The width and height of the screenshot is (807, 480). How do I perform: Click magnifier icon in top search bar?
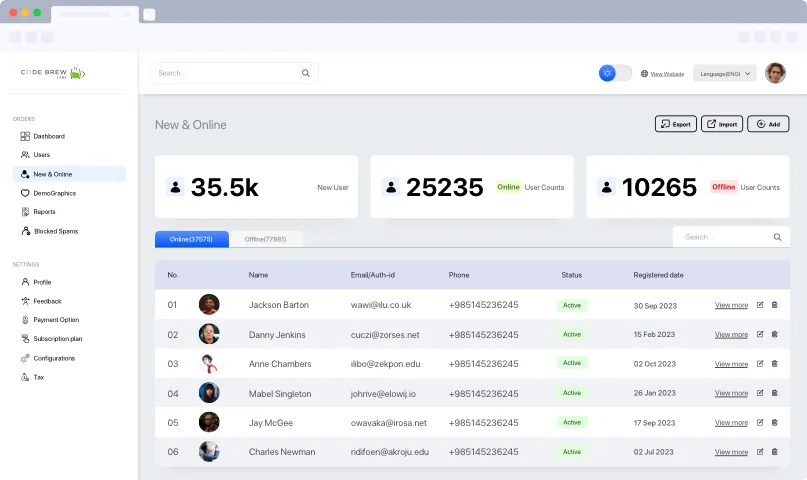(306, 73)
